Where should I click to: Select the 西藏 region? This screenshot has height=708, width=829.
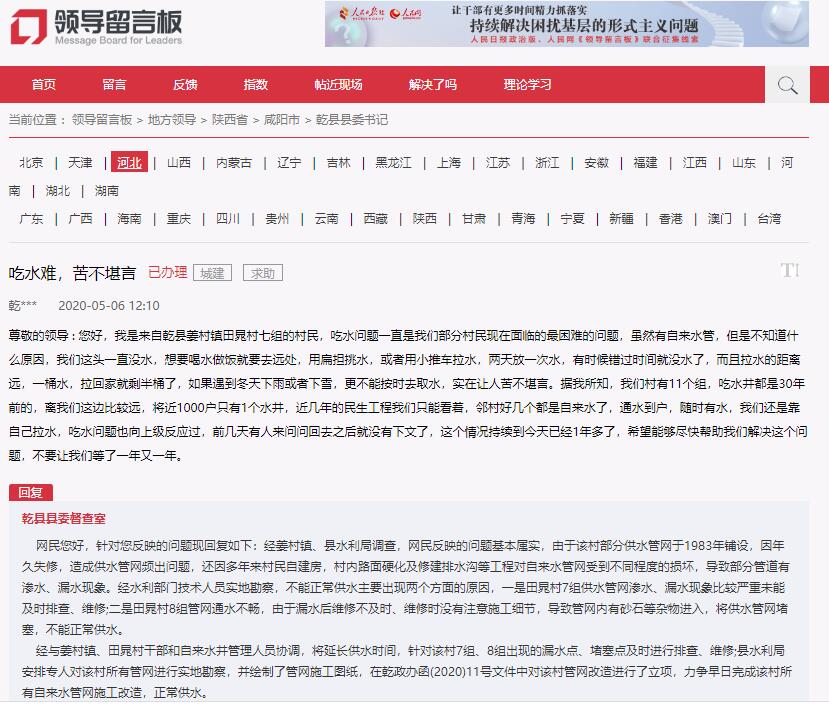click(375, 218)
